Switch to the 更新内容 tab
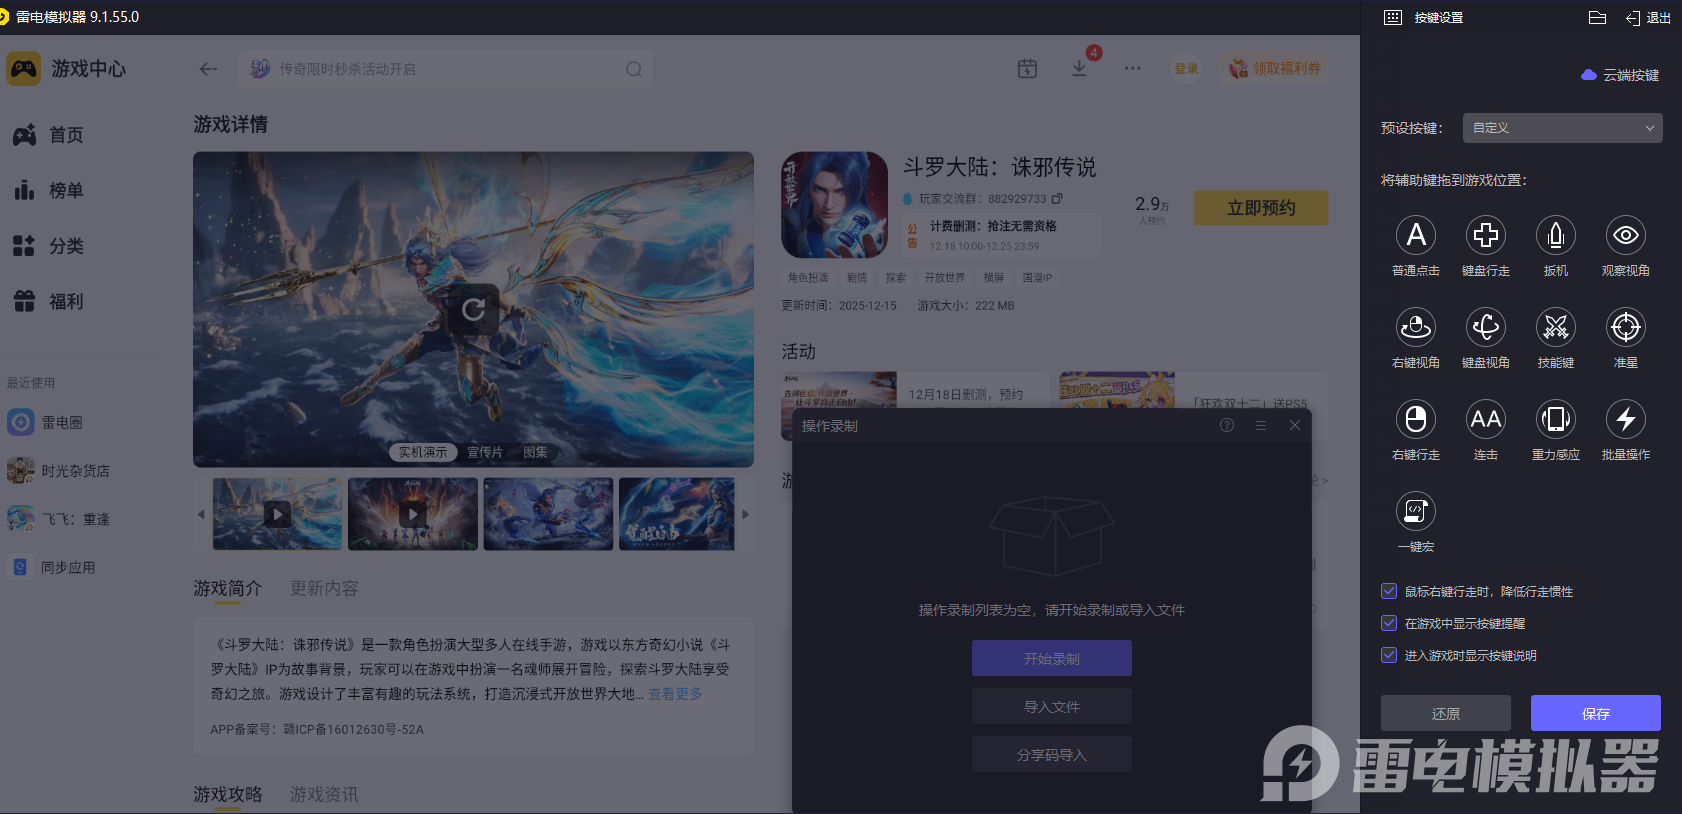Screen dimensions: 1682x814 (324, 588)
